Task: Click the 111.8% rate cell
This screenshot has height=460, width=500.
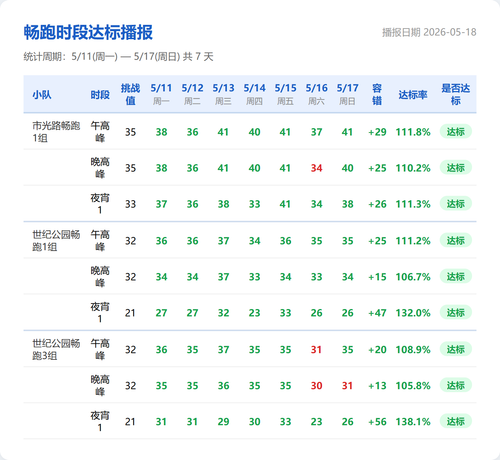Action: (x=413, y=132)
